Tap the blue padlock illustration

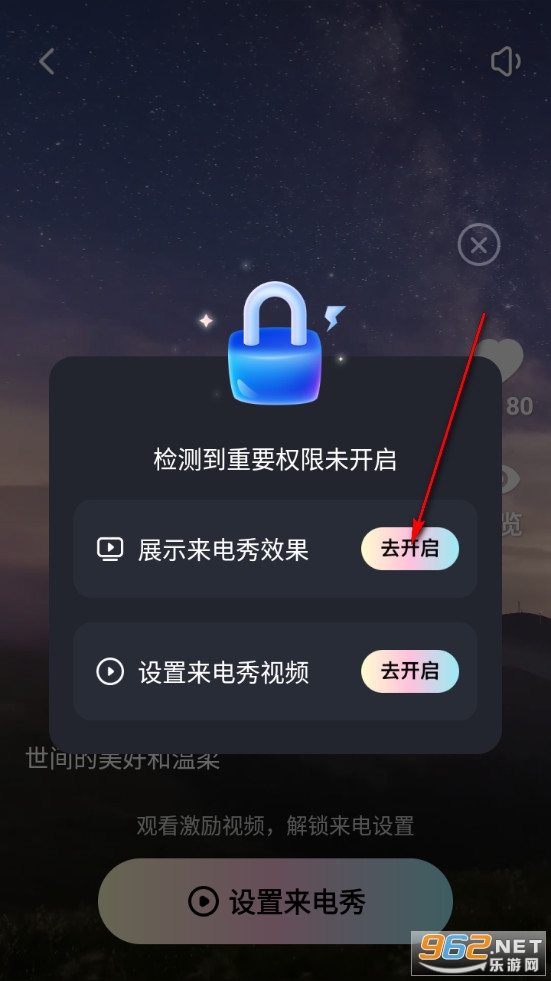click(275, 343)
